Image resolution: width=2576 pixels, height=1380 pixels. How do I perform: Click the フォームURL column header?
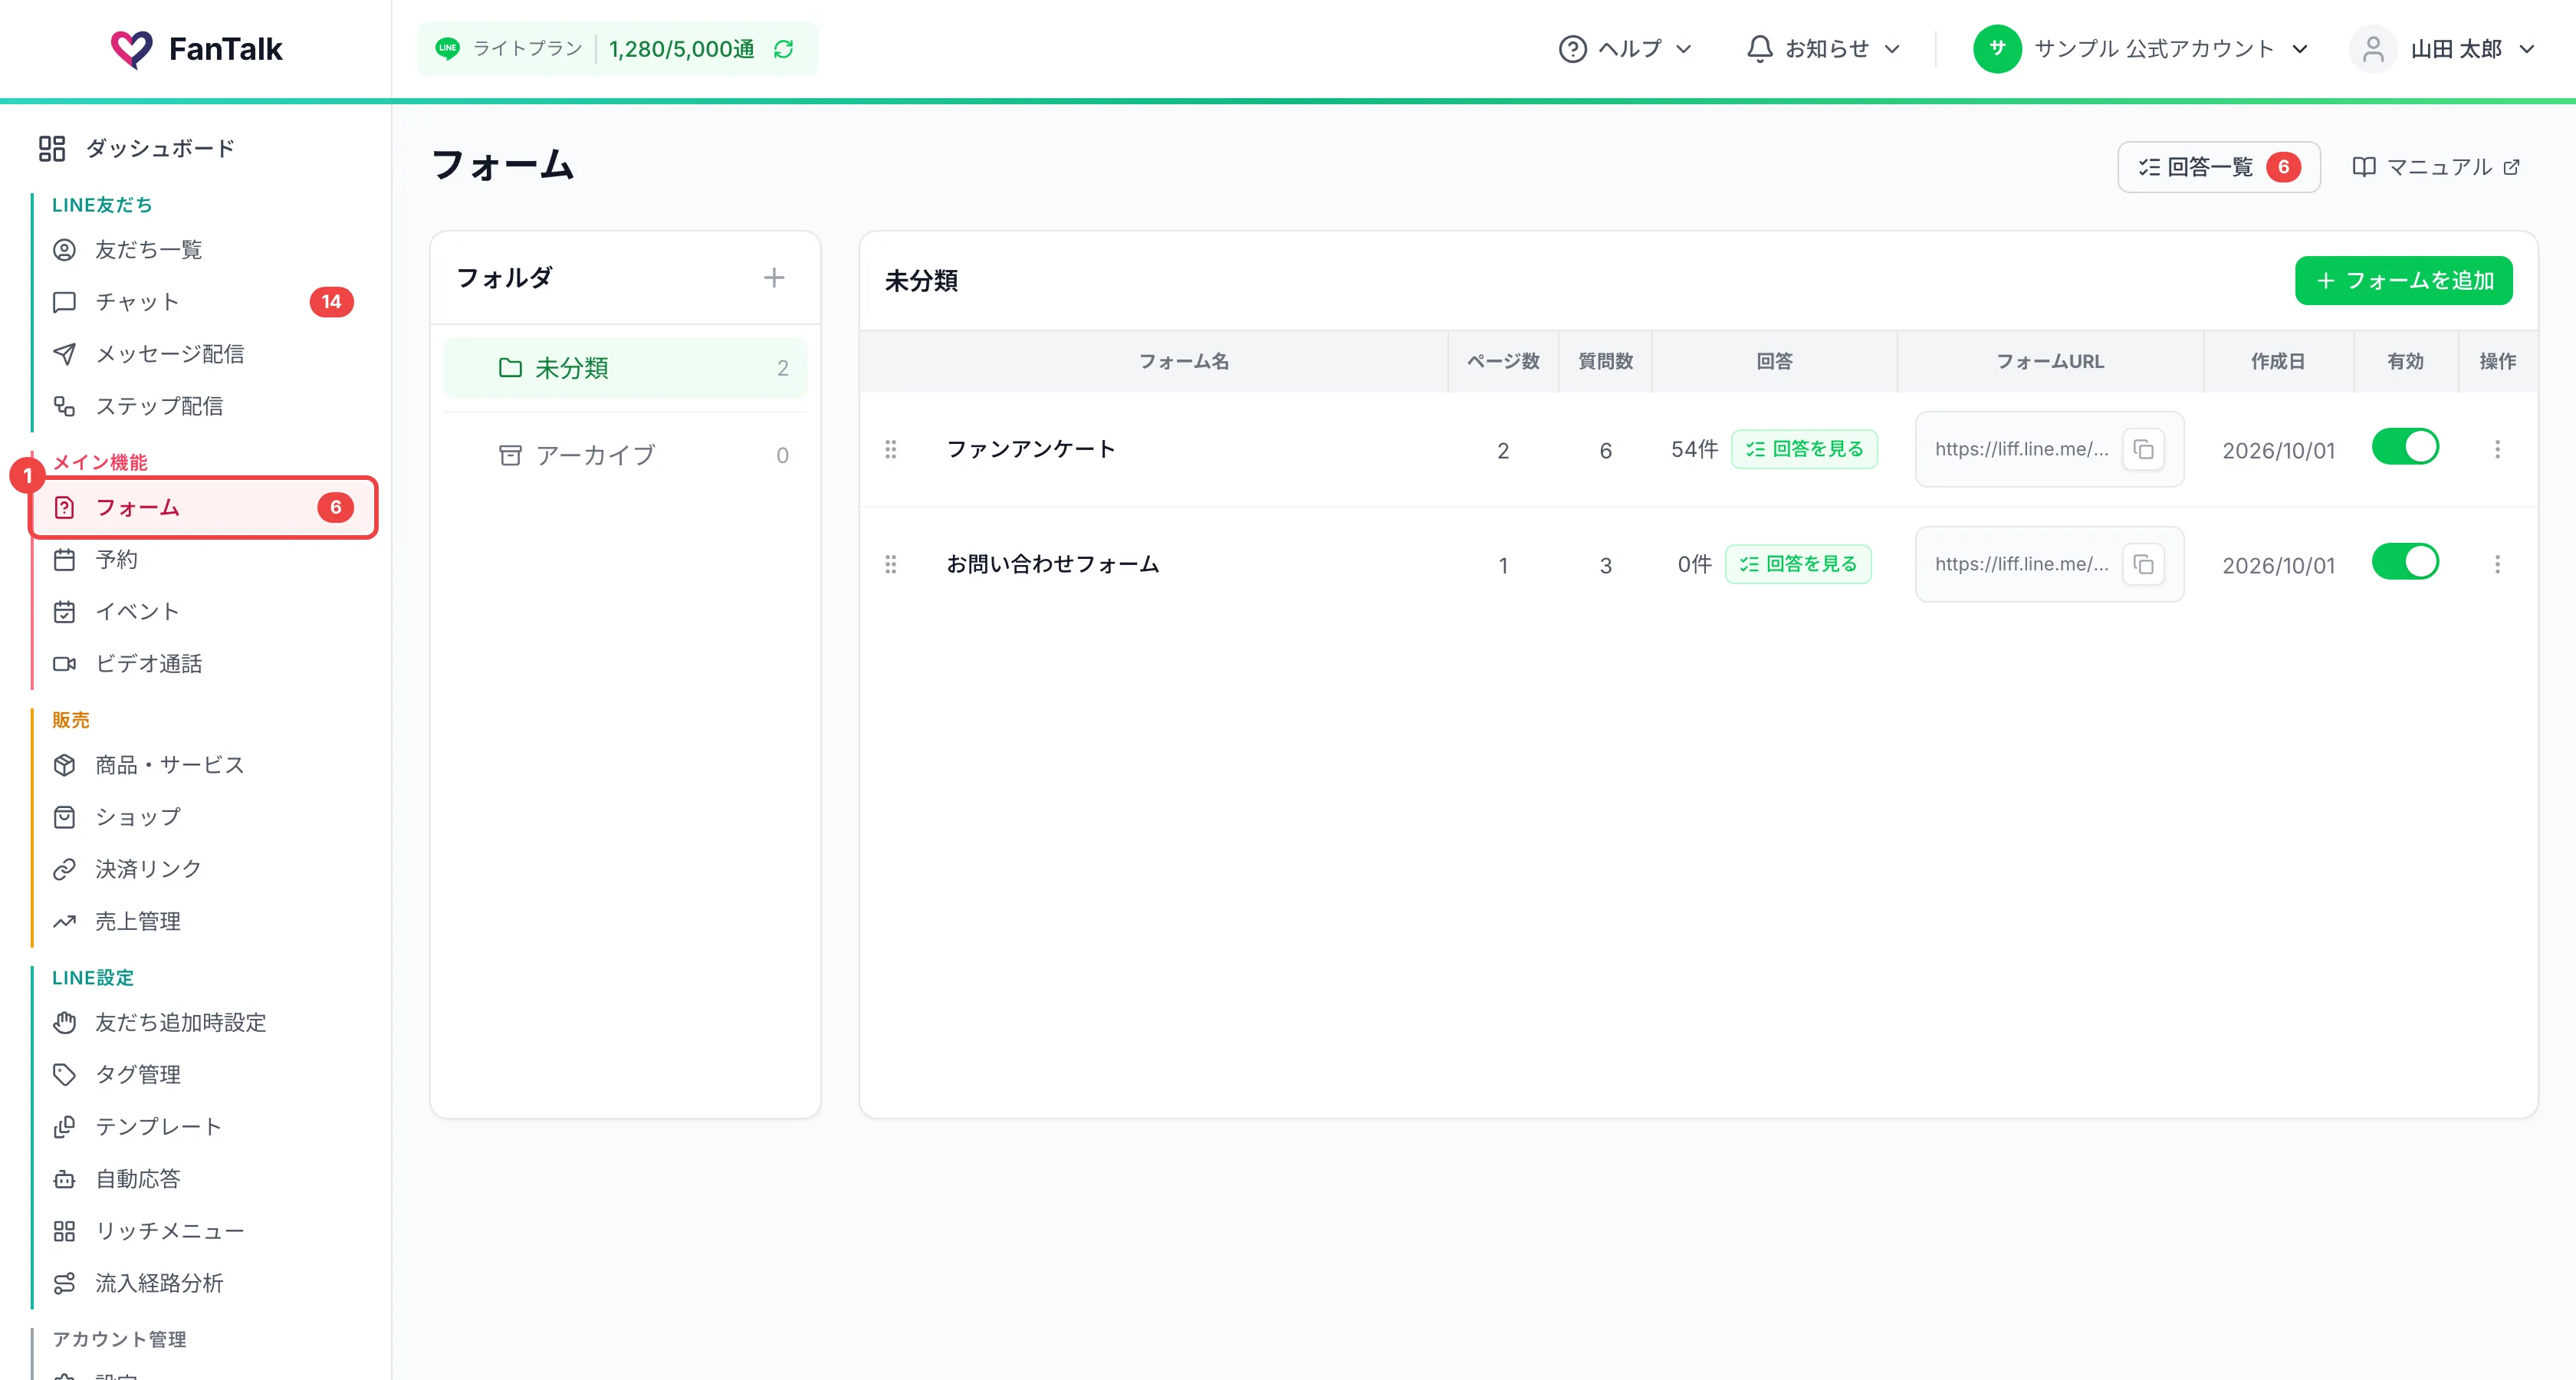(x=2050, y=362)
